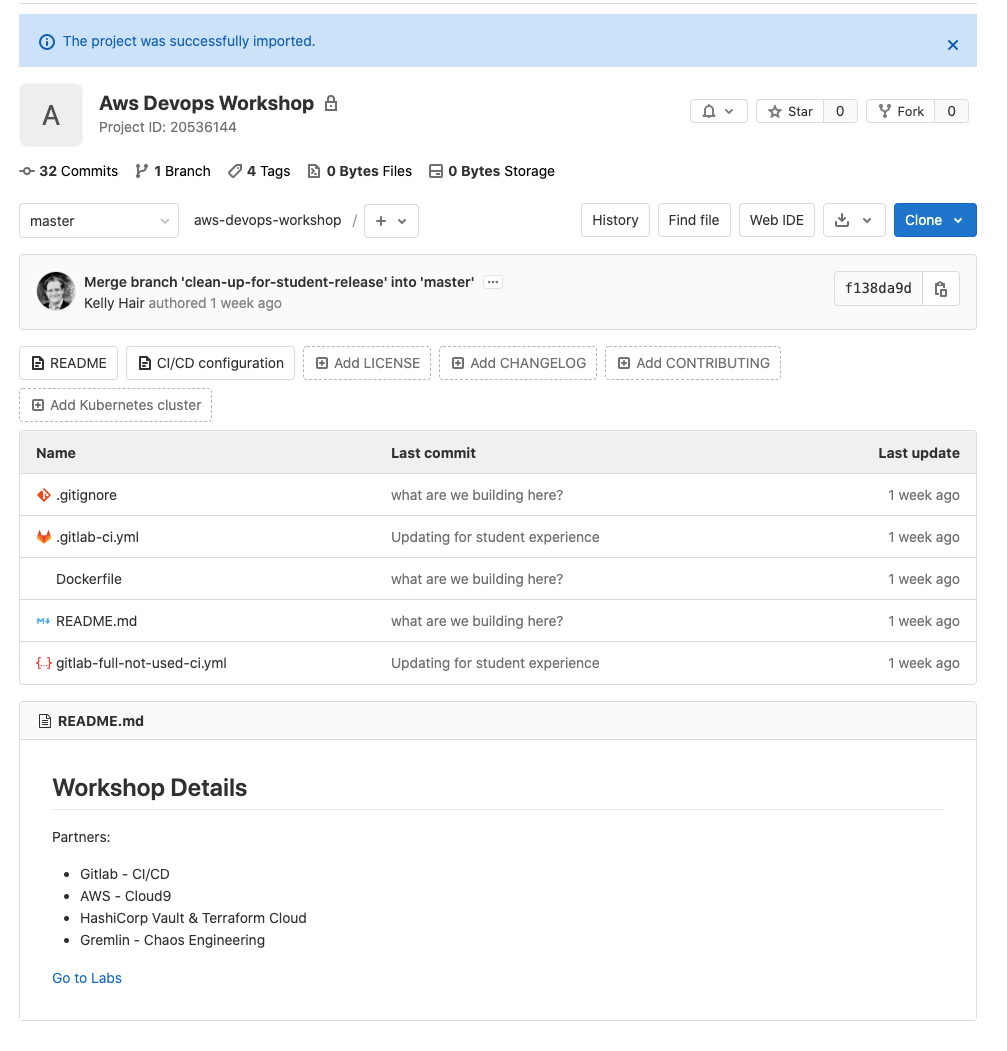This screenshot has height=1051, width=1007.
Task: Click Add LICENSE
Action: (367, 363)
